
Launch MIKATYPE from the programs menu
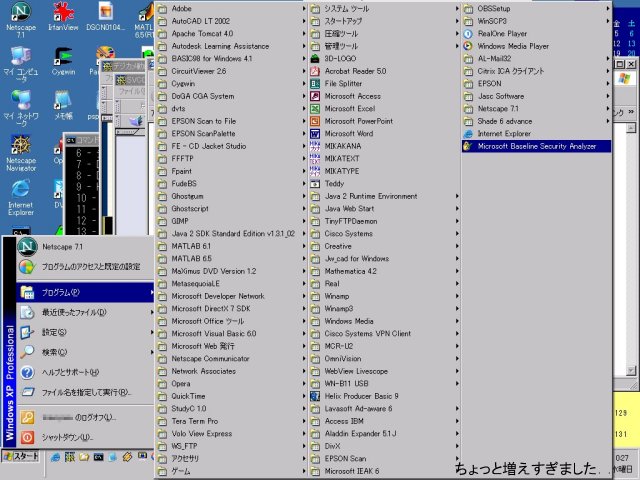(383, 171)
